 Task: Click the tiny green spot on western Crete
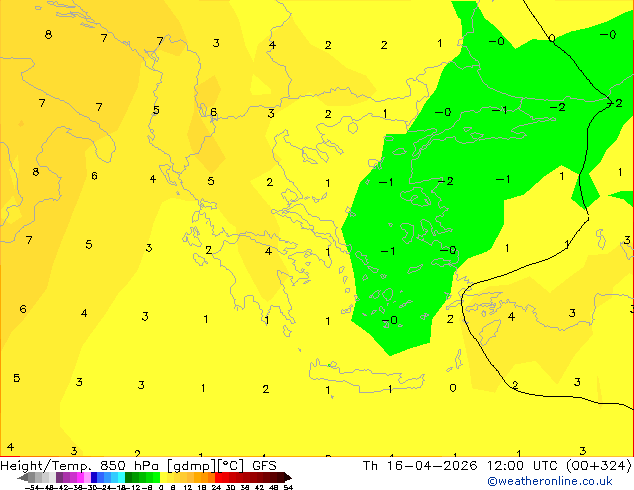(329, 365)
